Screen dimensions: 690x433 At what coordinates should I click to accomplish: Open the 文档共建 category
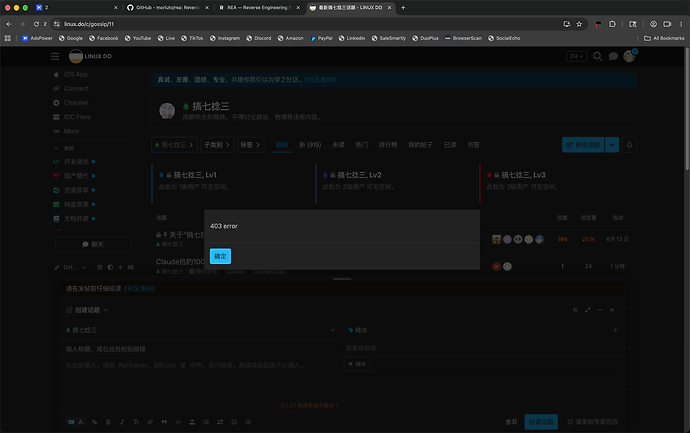74,219
